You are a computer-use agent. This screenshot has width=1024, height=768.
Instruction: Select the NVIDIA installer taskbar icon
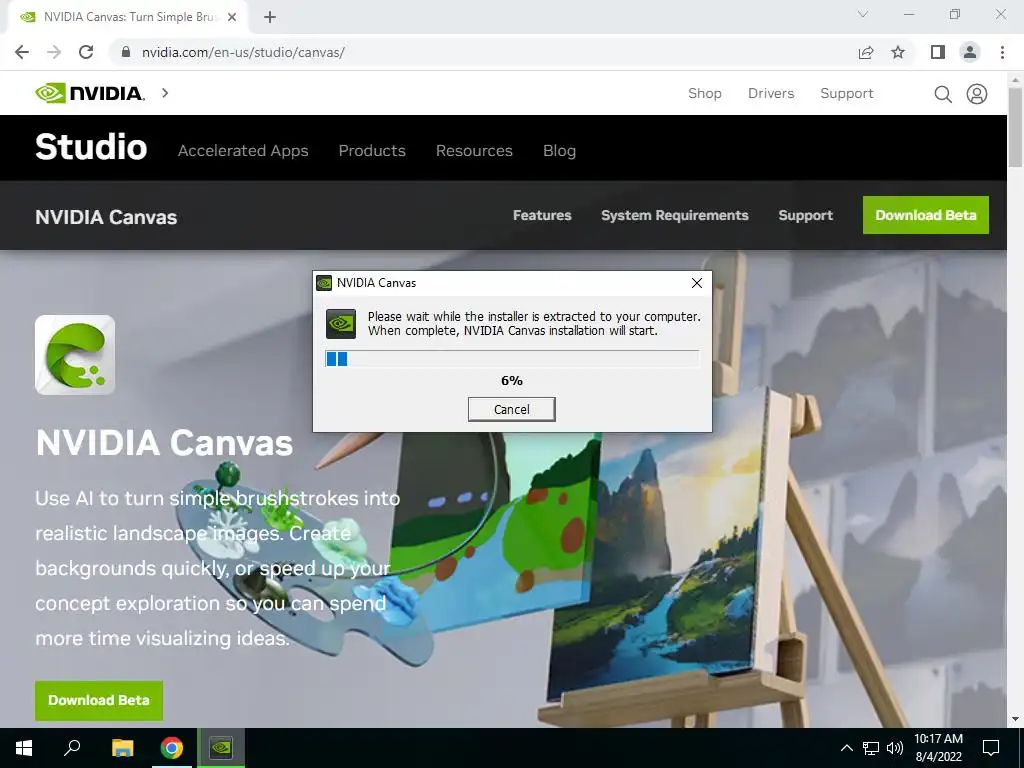221,748
